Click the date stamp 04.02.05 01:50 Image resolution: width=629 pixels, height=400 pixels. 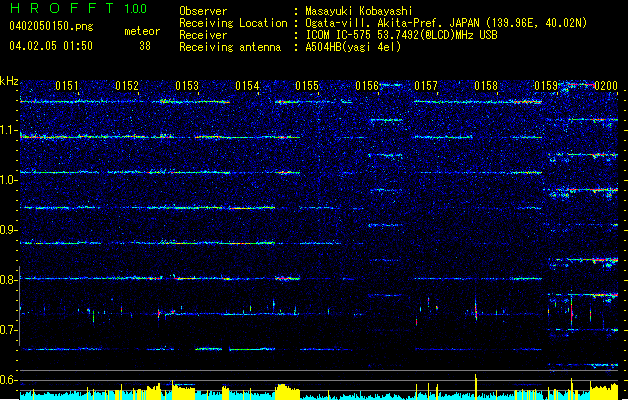click(51, 46)
